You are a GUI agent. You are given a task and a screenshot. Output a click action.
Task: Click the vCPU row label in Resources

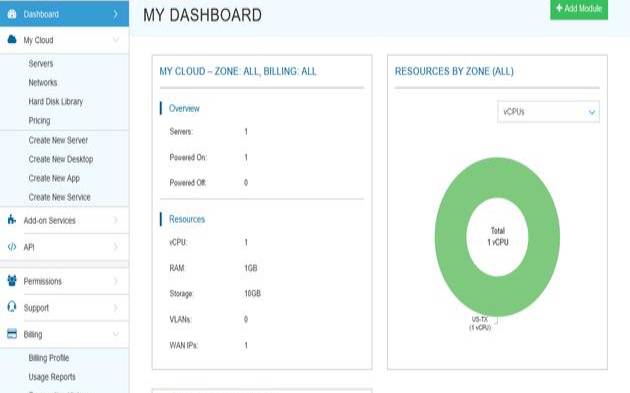178,242
